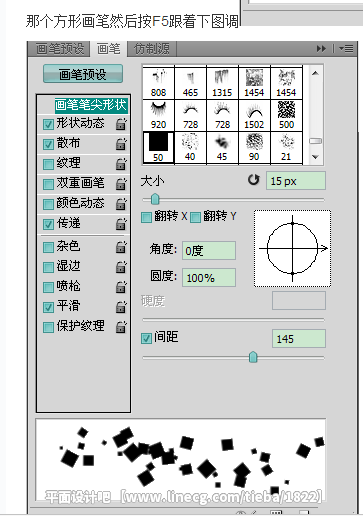The image size is (363, 516).
Task: Click the 间距 value field 145
Action: (x=299, y=339)
